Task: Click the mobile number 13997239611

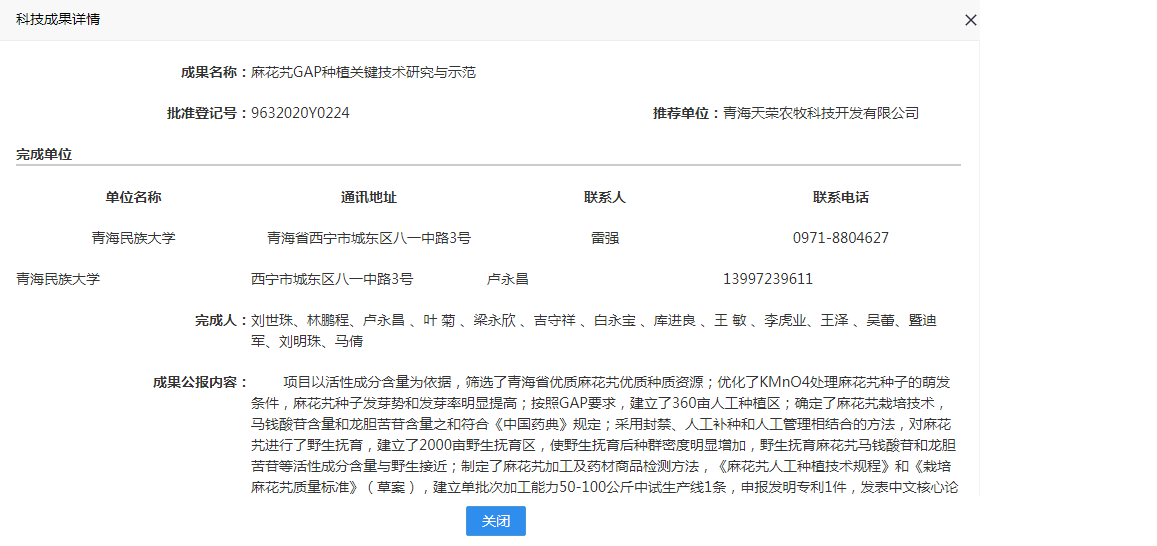Action: [767, 279]
